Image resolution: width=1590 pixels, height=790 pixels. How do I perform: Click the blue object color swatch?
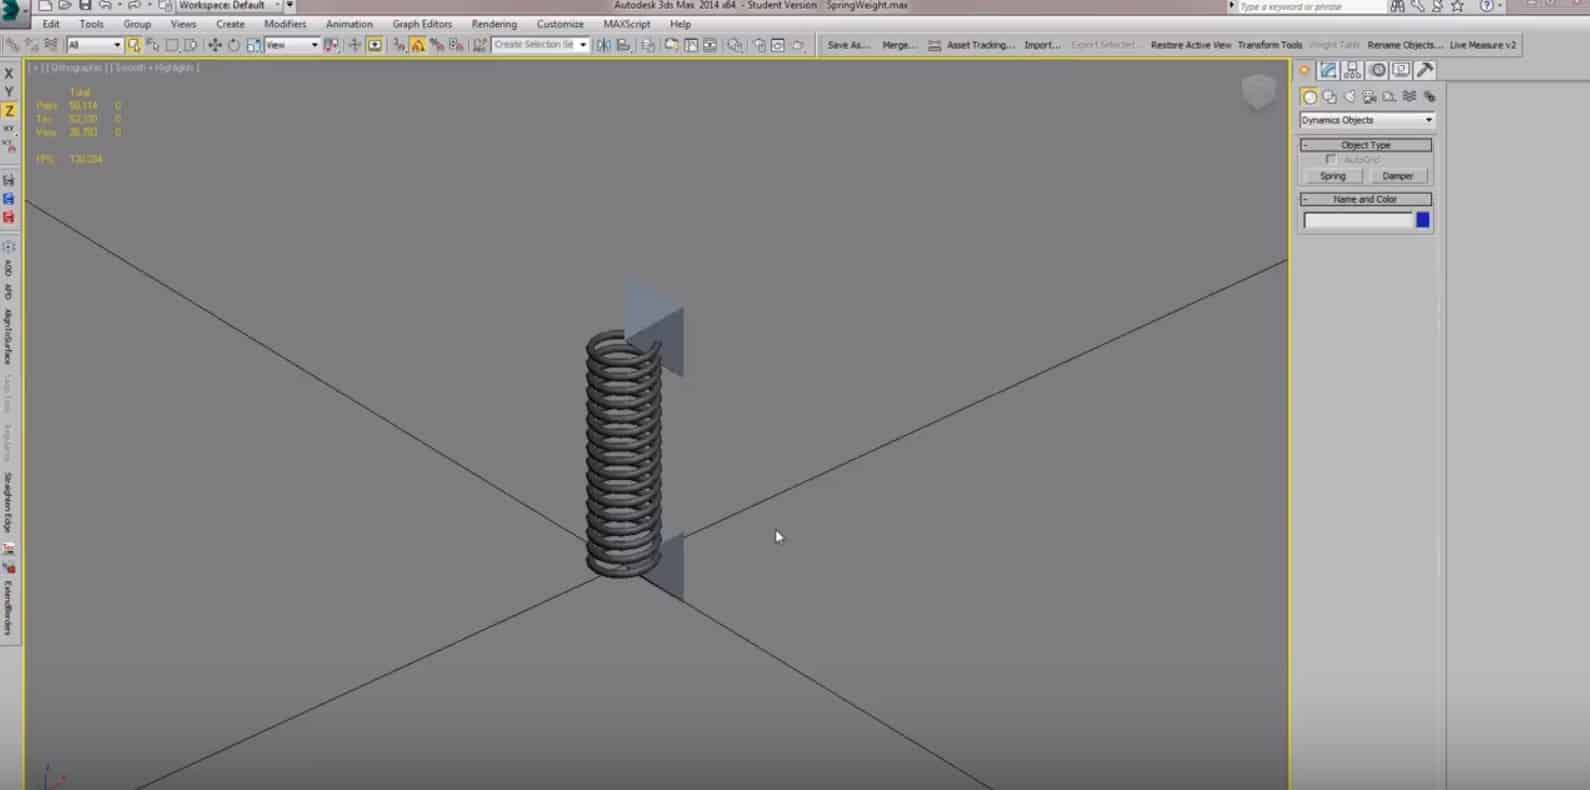(1422, 220)
